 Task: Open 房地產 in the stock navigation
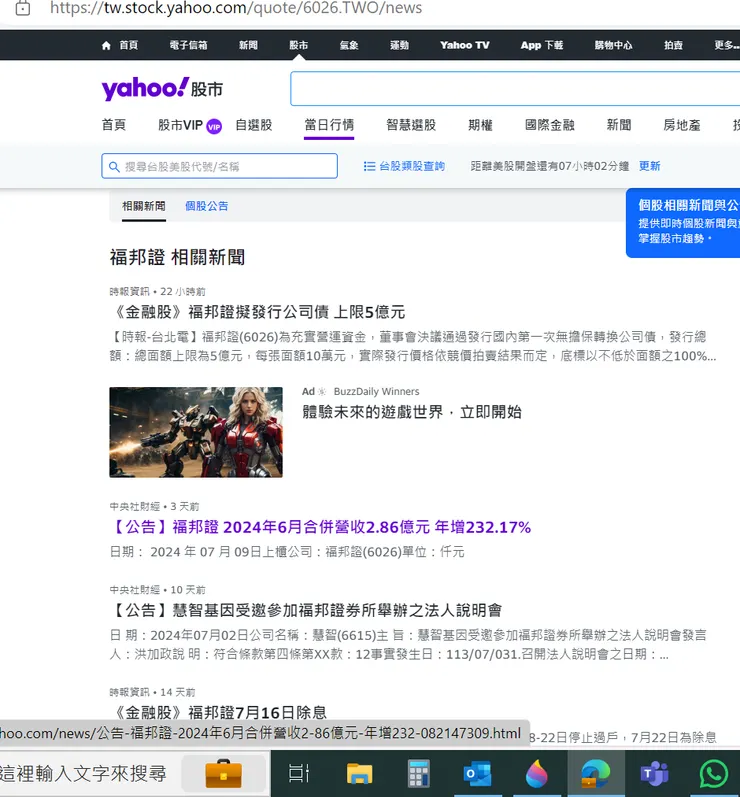(682, 125)
